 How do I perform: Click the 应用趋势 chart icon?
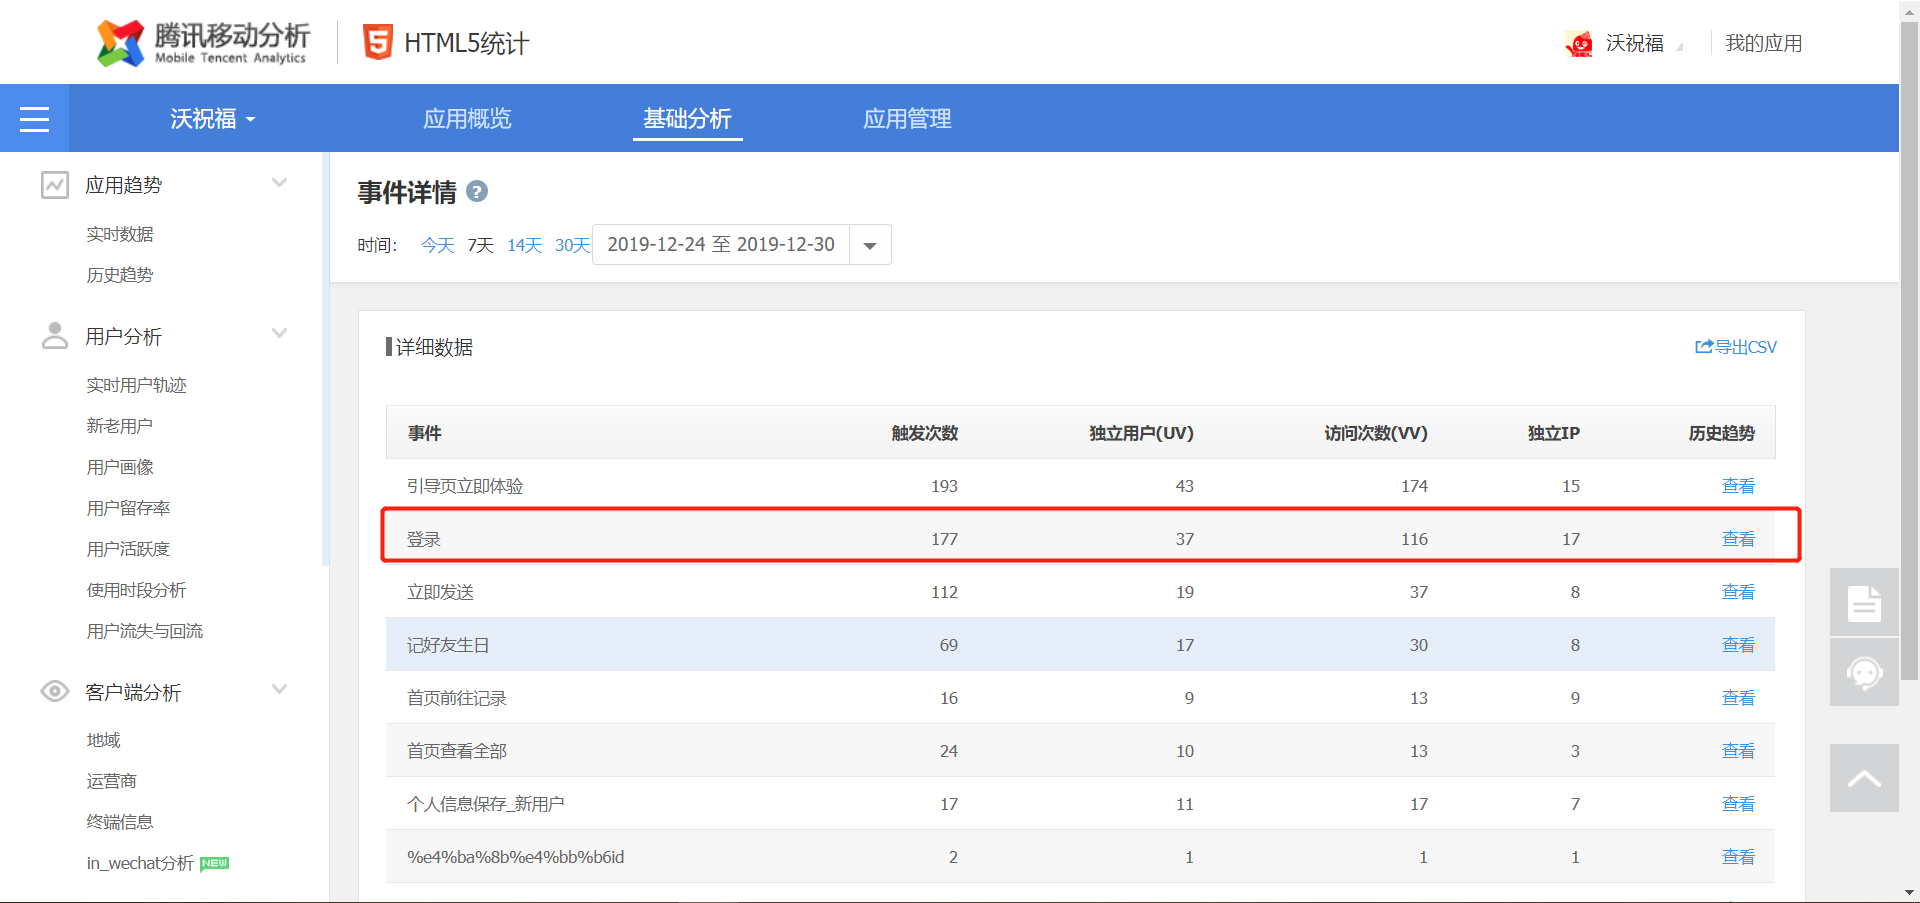55,185
